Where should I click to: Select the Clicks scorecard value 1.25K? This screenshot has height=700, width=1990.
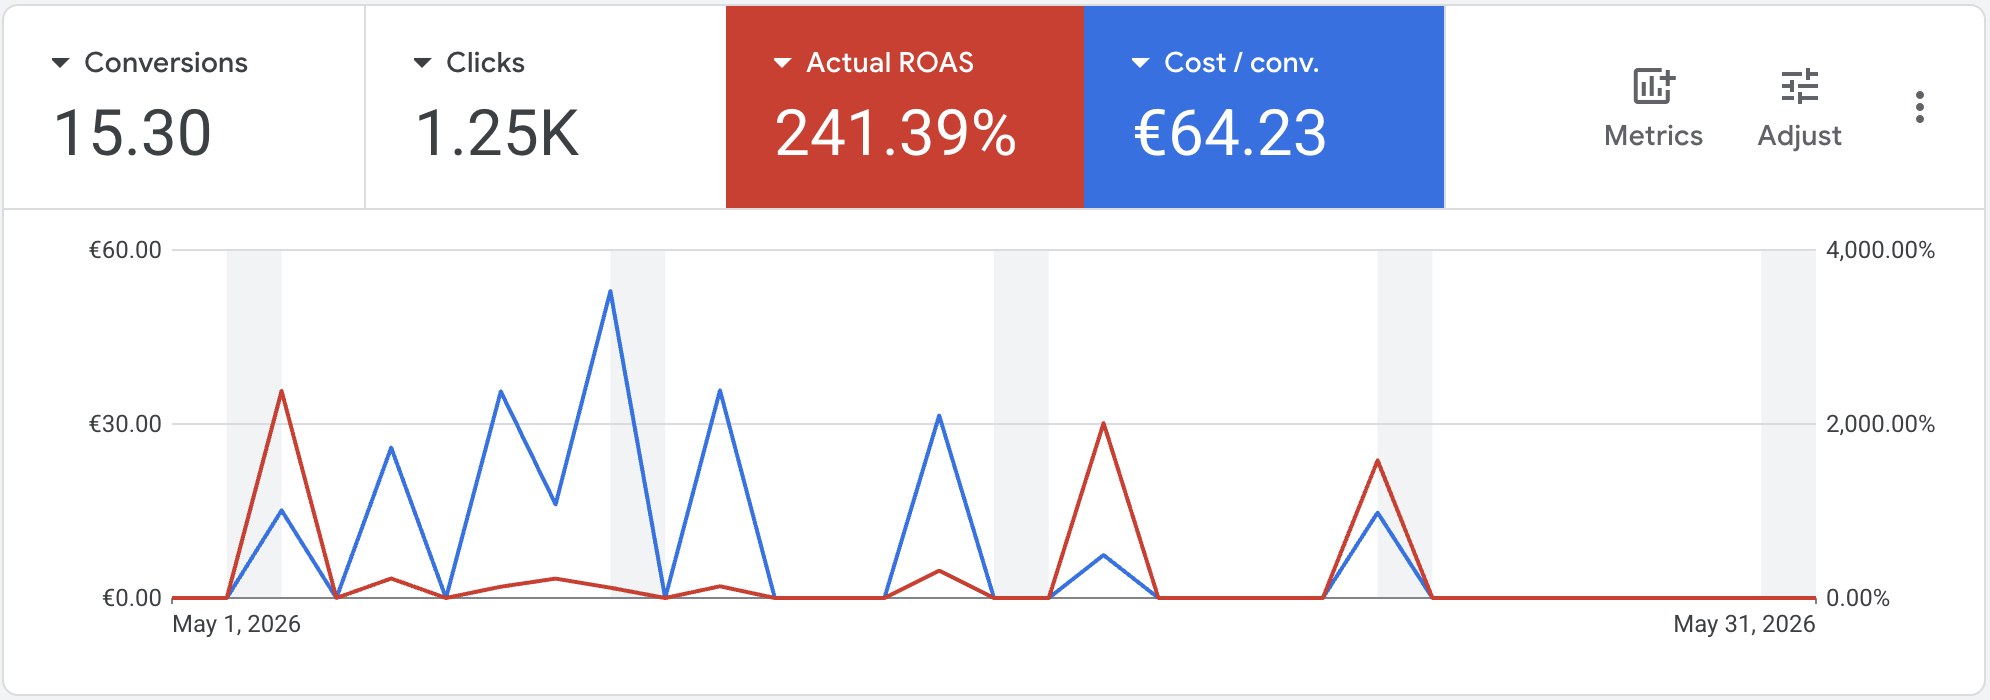click(497, 133)
